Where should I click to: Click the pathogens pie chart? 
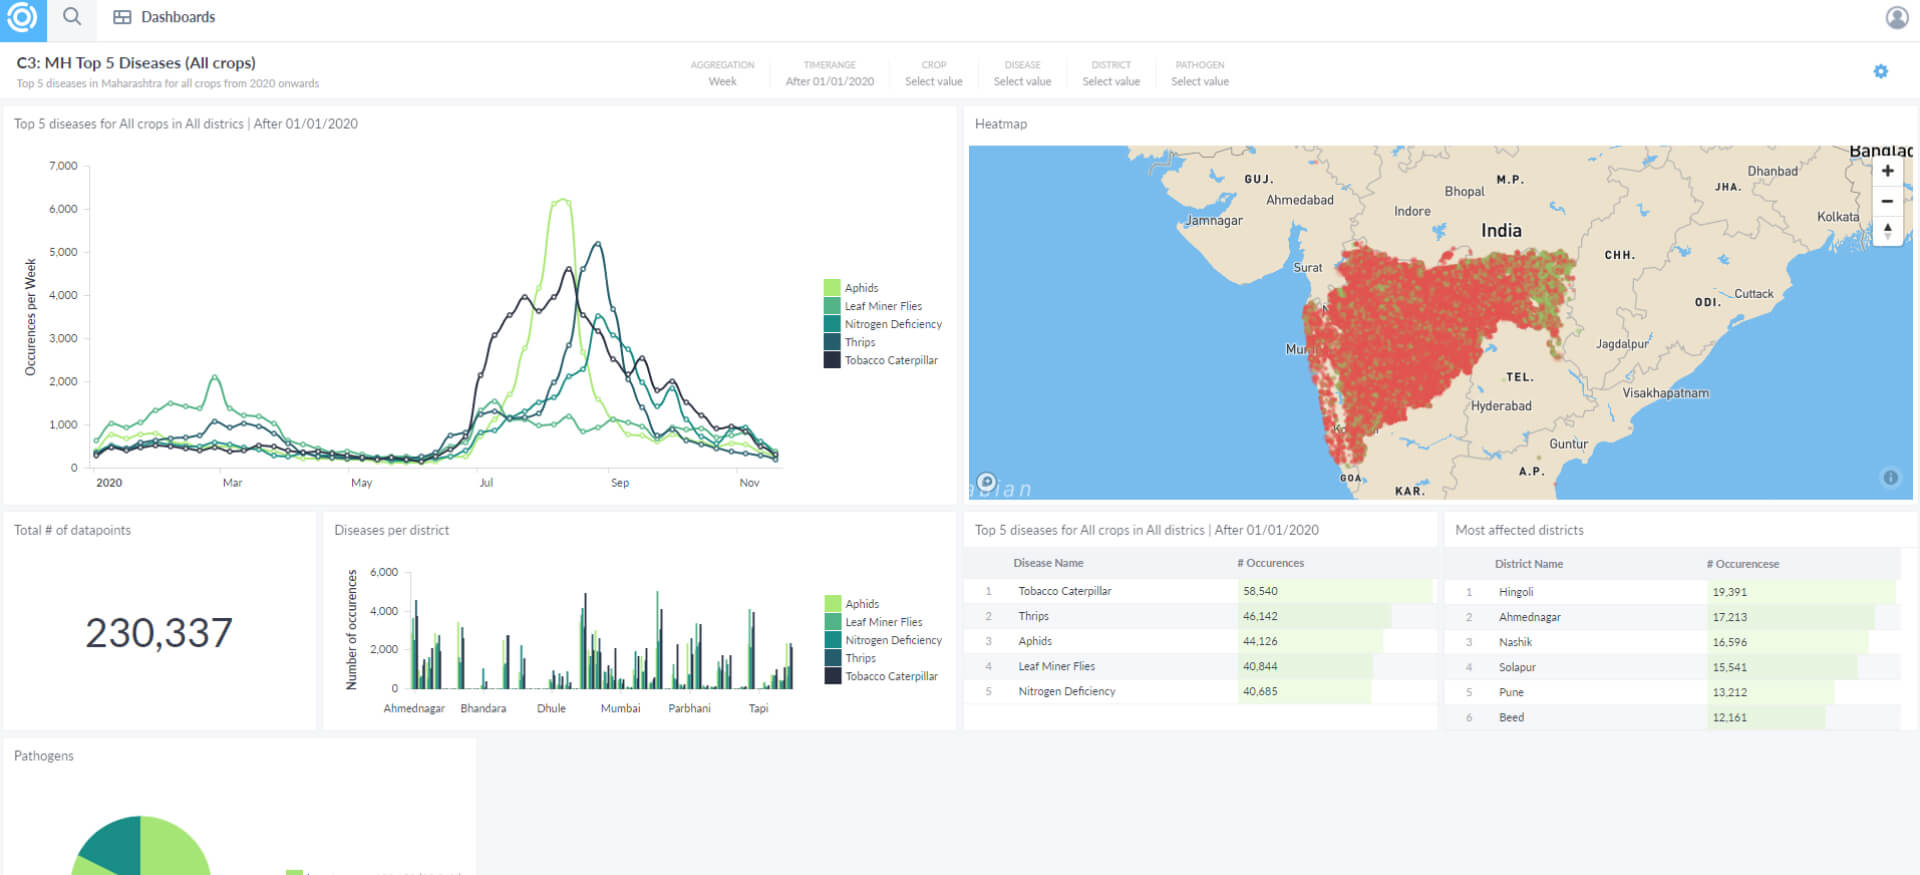[x=141, y=848]
